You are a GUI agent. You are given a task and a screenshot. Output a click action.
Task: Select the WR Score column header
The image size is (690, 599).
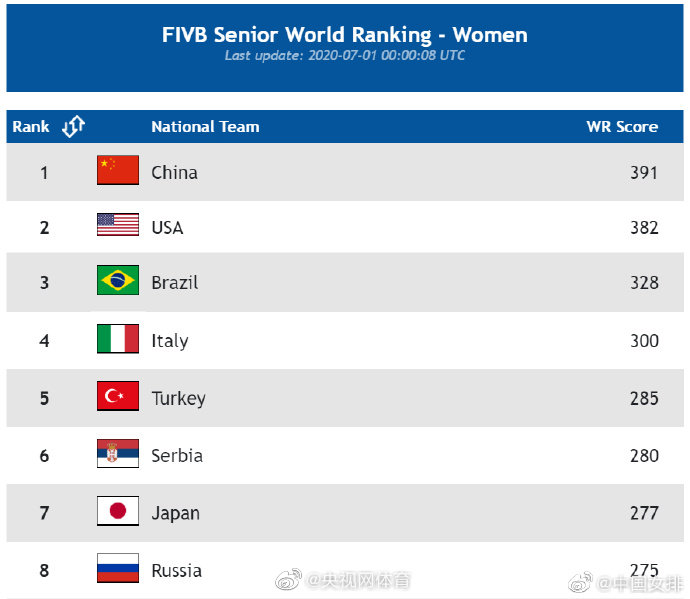click(622, 127)
